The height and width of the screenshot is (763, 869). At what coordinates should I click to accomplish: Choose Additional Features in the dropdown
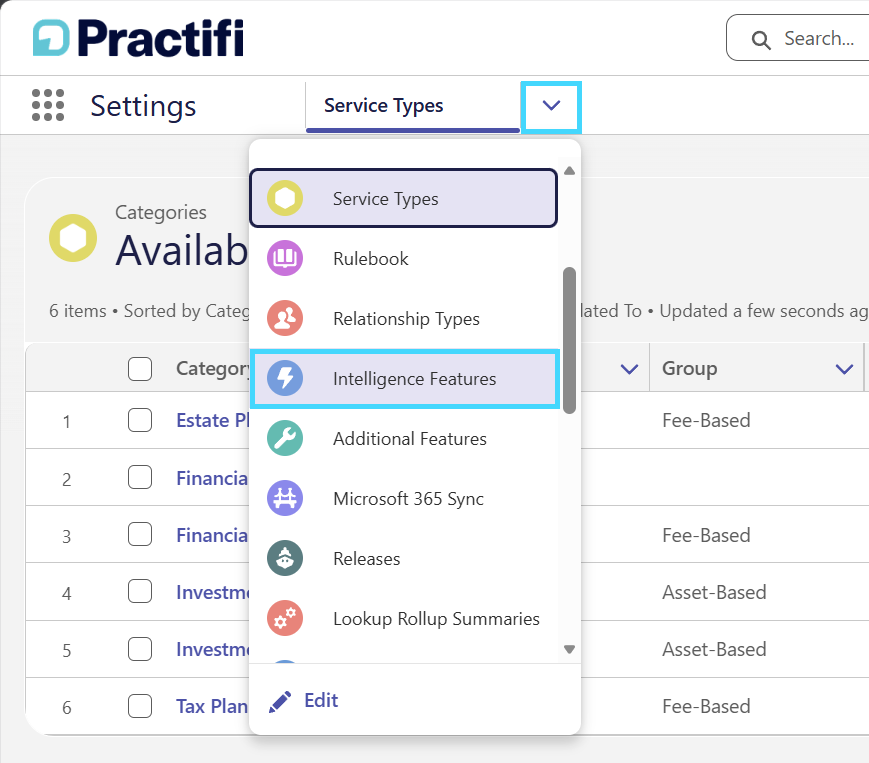pyautogui.click(x=403, y=439)
